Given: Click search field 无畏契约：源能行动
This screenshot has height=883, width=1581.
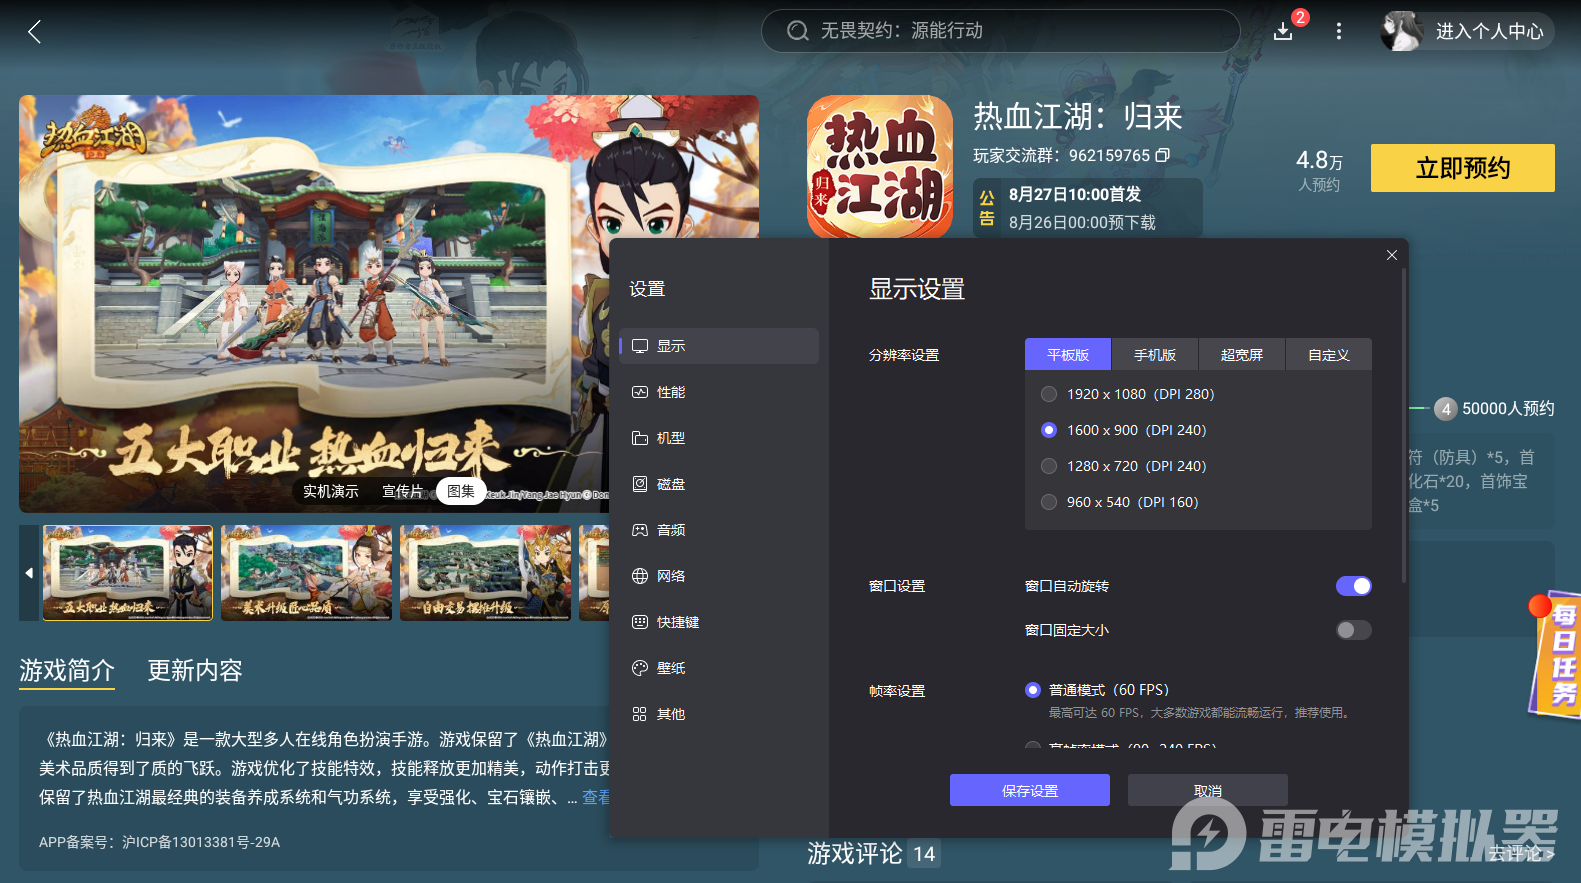Looking at the screenshot, I should point(1001,31).
